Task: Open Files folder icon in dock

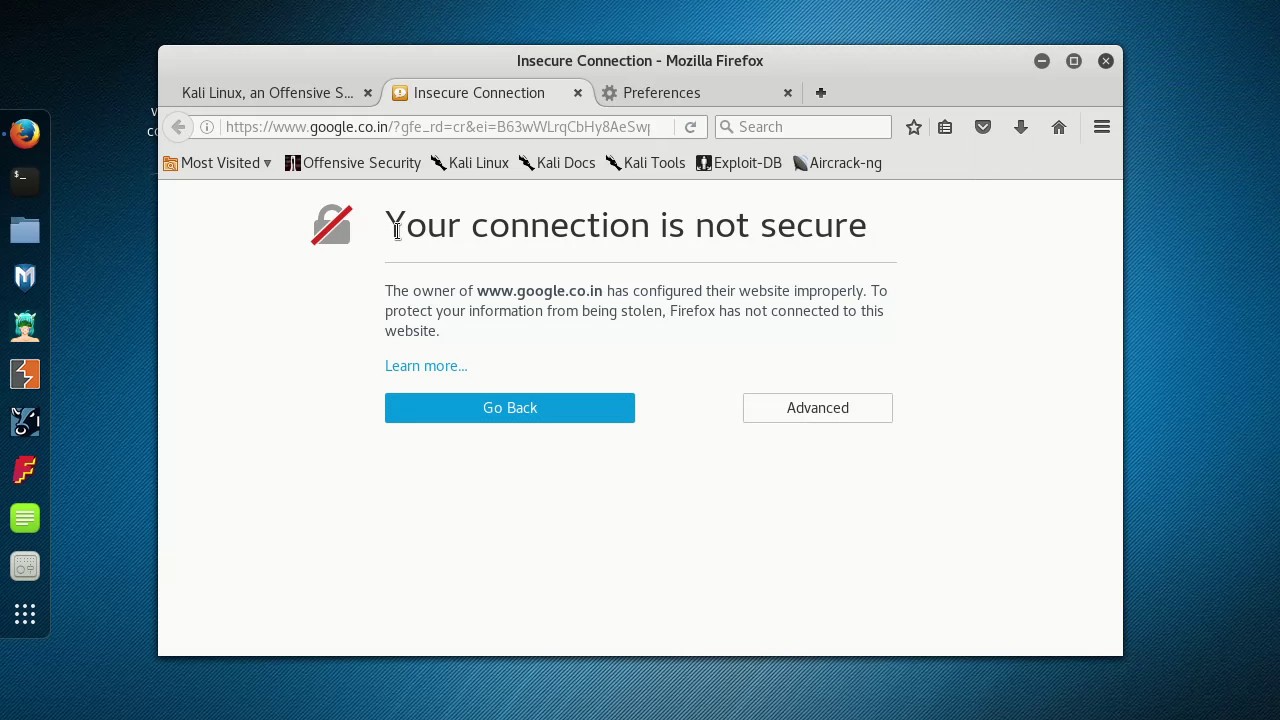Action: tap(25, 230)
